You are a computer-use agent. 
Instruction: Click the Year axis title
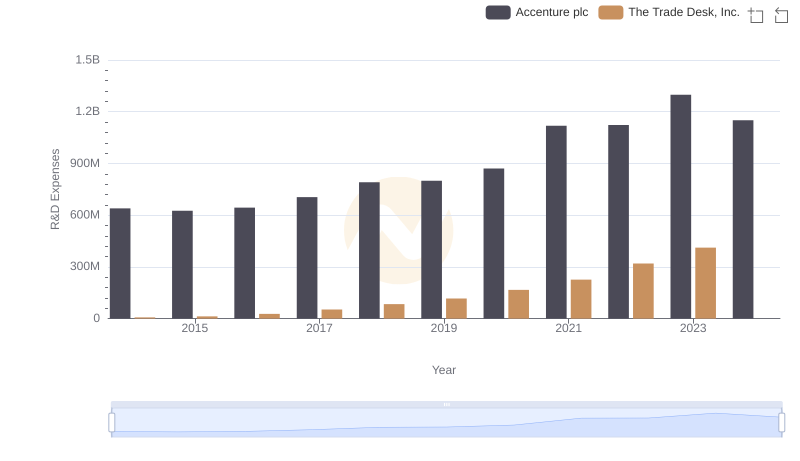[x=444, y=370]
